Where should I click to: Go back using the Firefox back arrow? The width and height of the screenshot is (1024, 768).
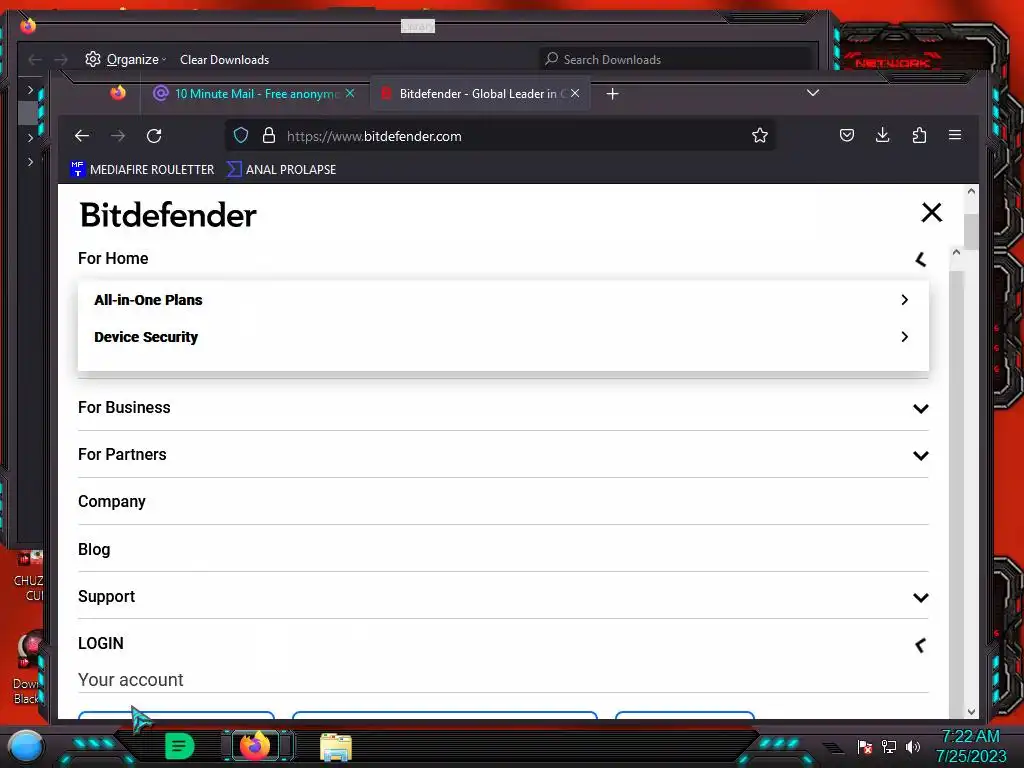click(x=82, y=136)
